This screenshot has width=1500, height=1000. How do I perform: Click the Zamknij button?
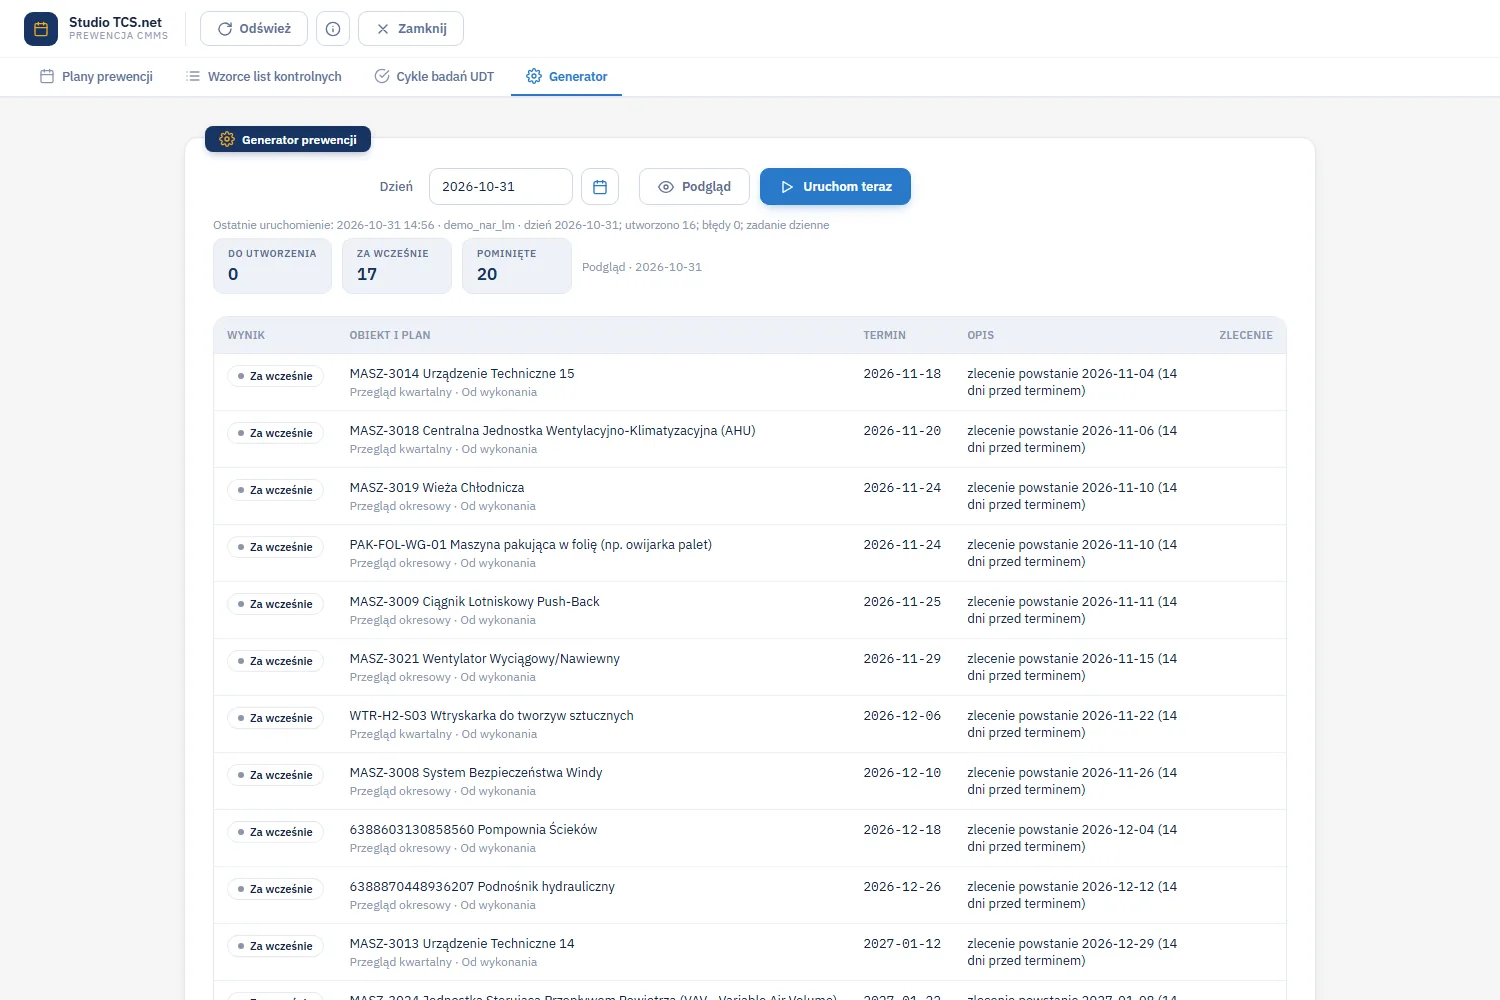411,29
